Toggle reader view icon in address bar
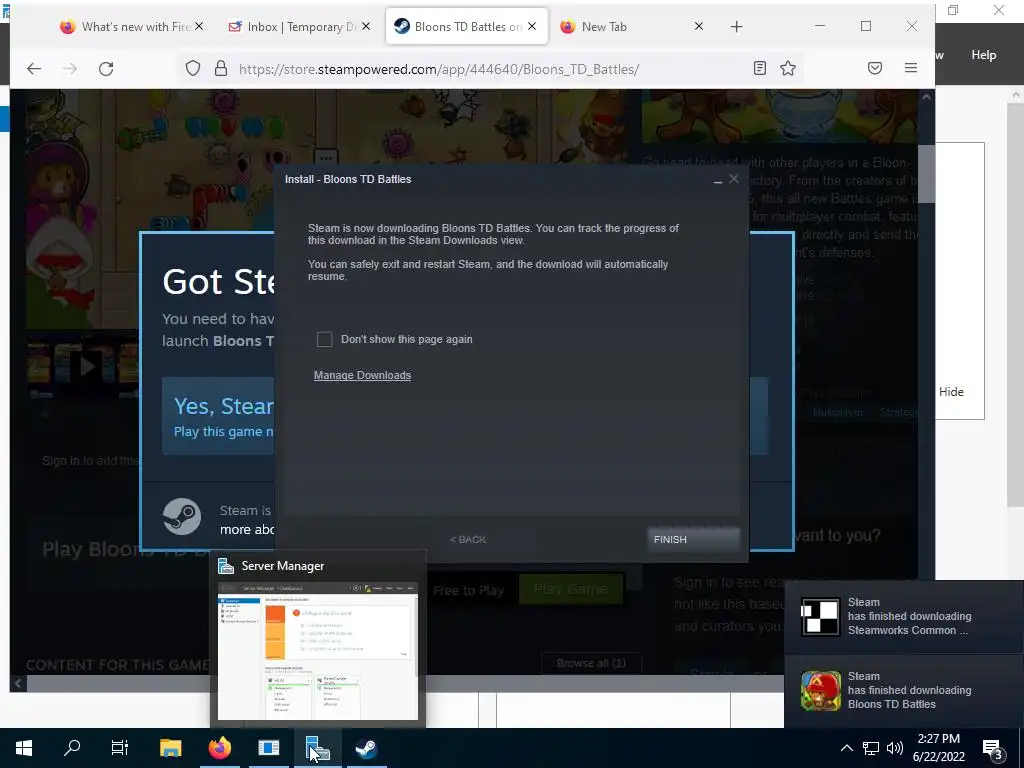Viewport: 1024px width, 768px height. click(x=760, y=68)
